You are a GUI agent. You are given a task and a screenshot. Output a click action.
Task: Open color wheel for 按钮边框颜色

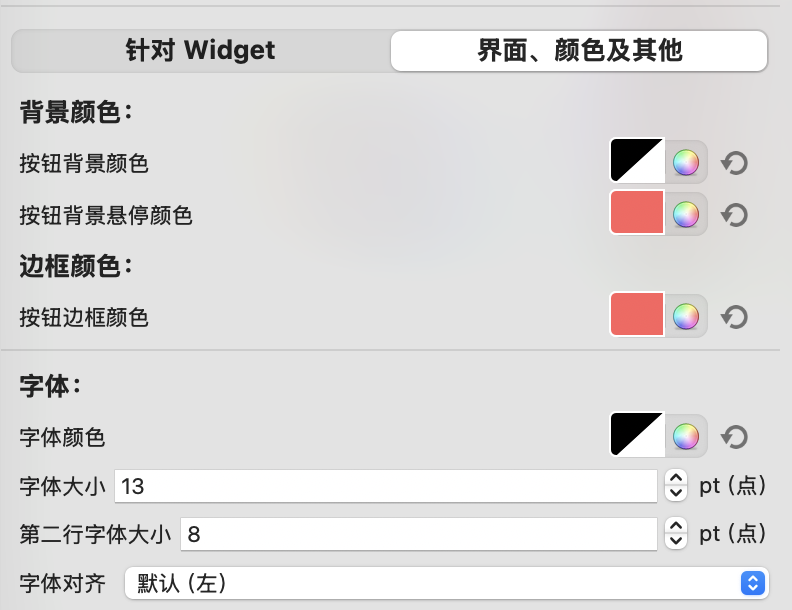point(686,317)
